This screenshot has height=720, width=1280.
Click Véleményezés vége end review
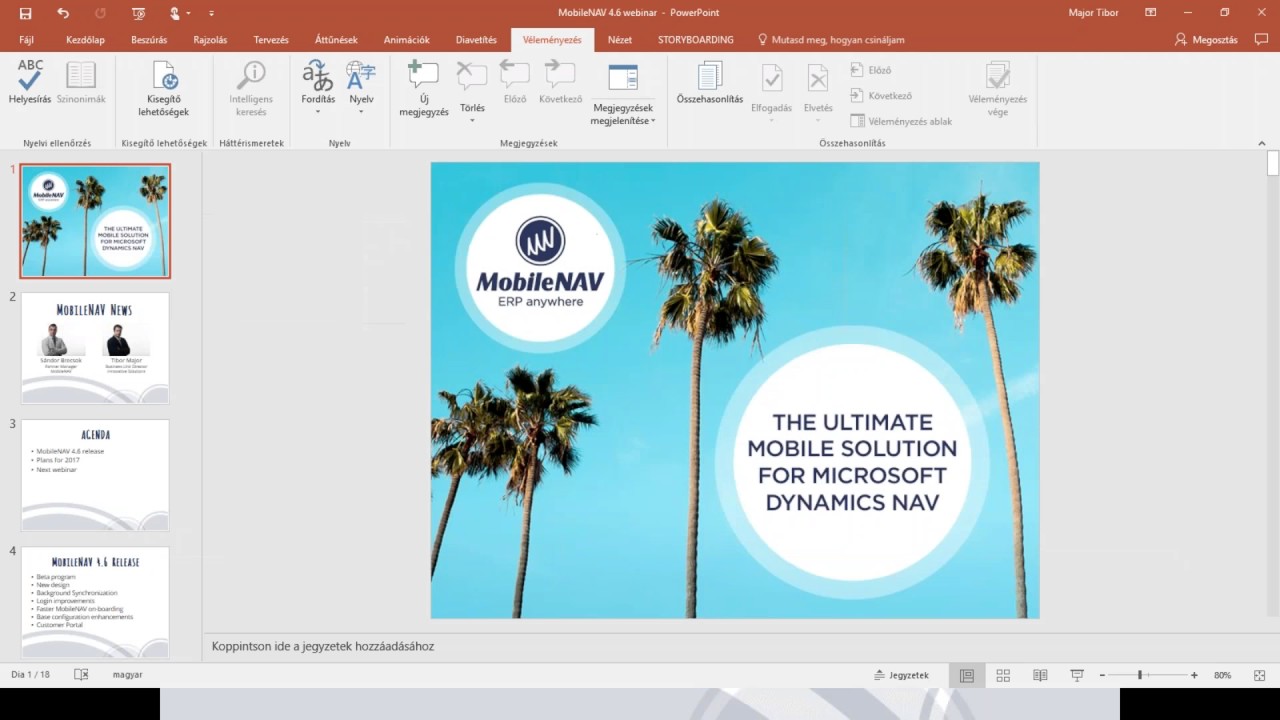[x=997, y=88]
